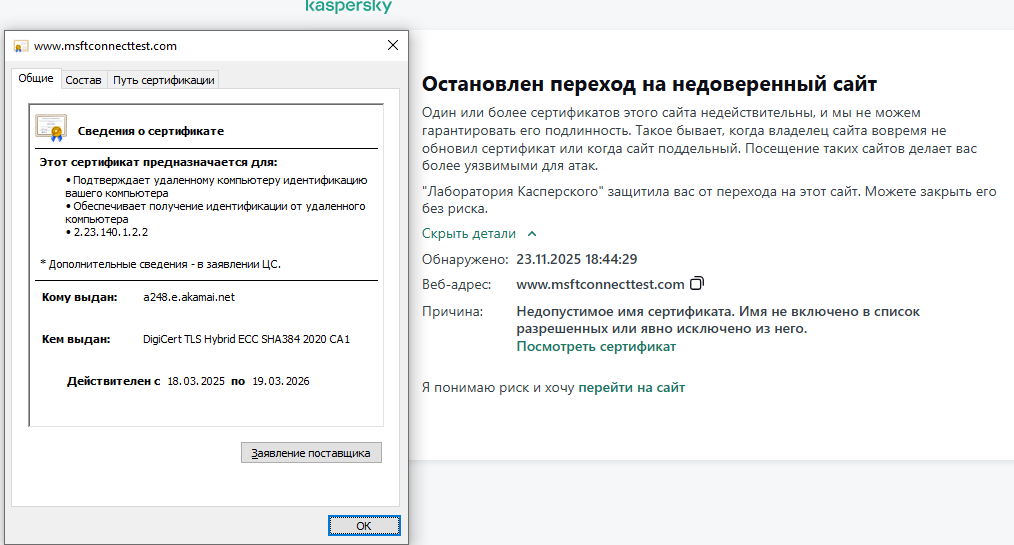Click the Действителен с label
Viewport: 1014px width, 545px height.
(x=113, y=381)
